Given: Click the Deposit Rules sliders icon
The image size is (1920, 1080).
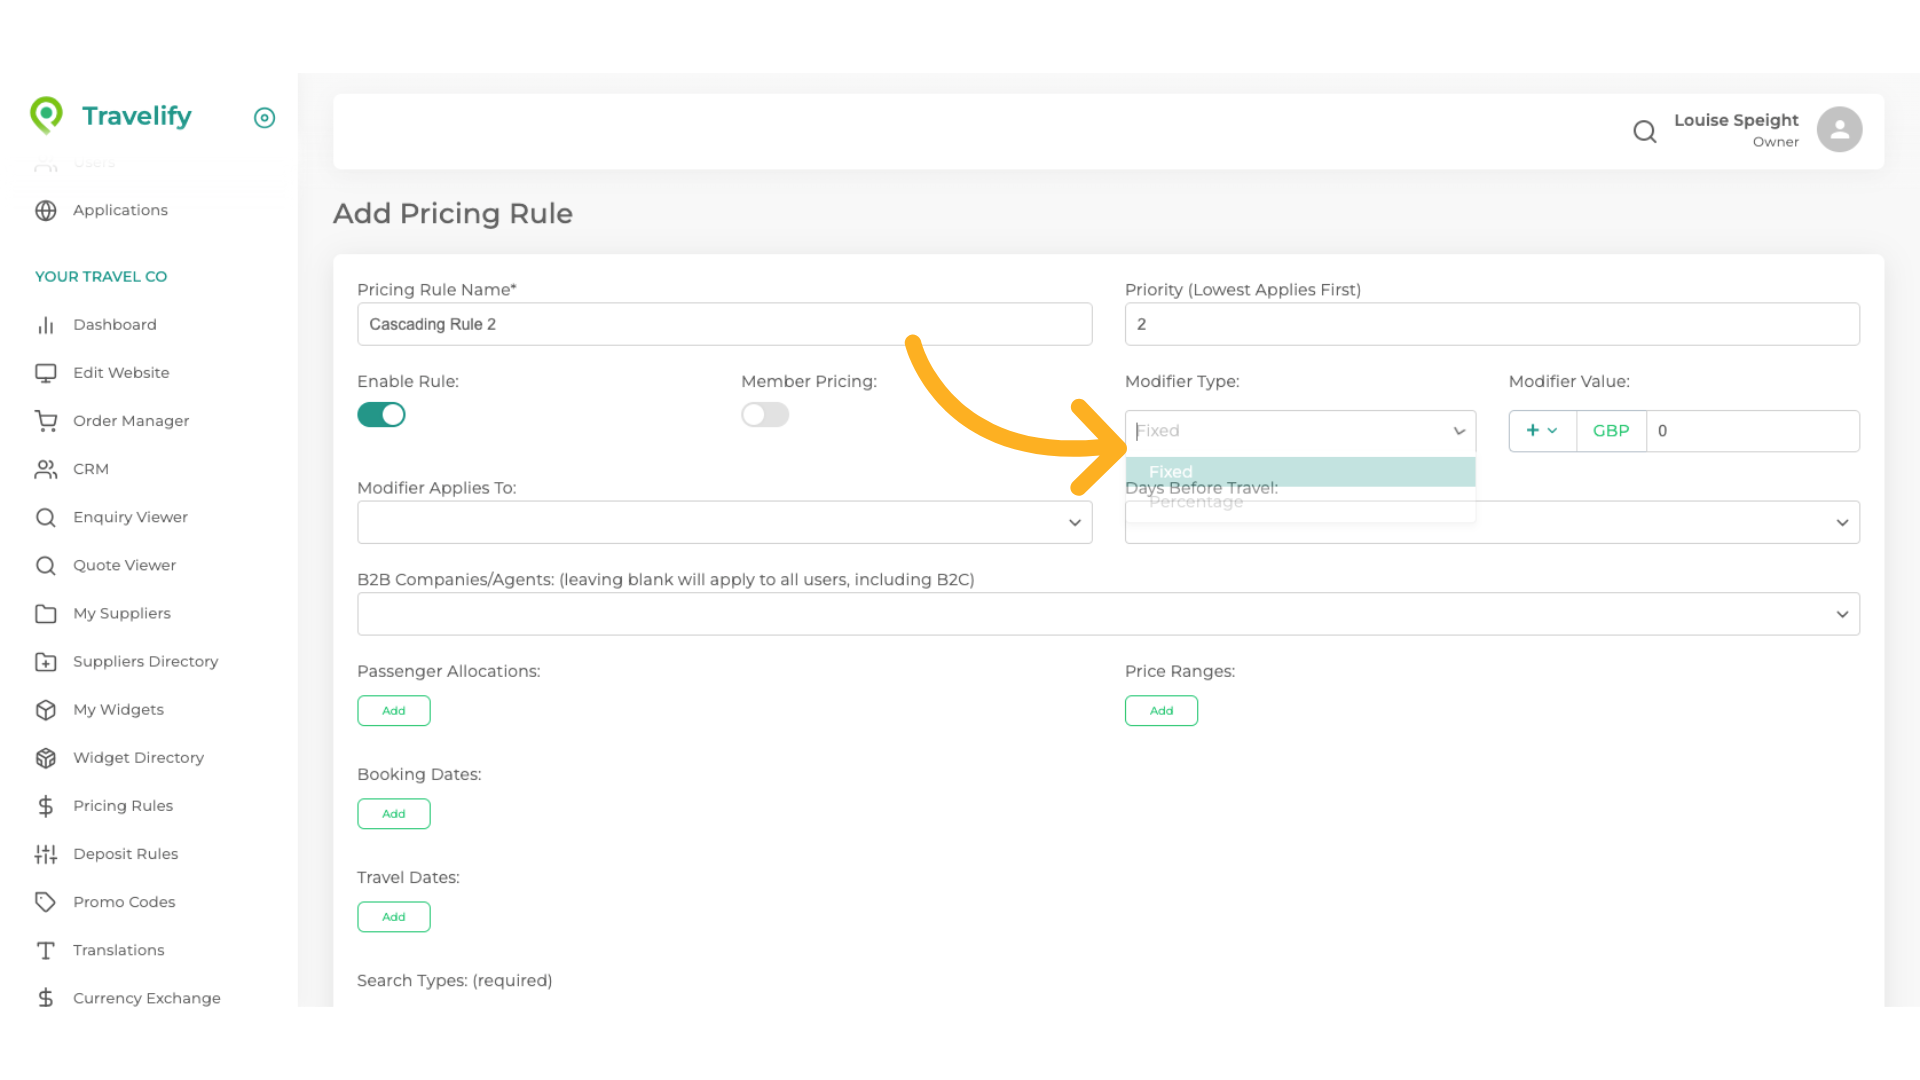Looking at the screenshot, I should coord(46,854).
